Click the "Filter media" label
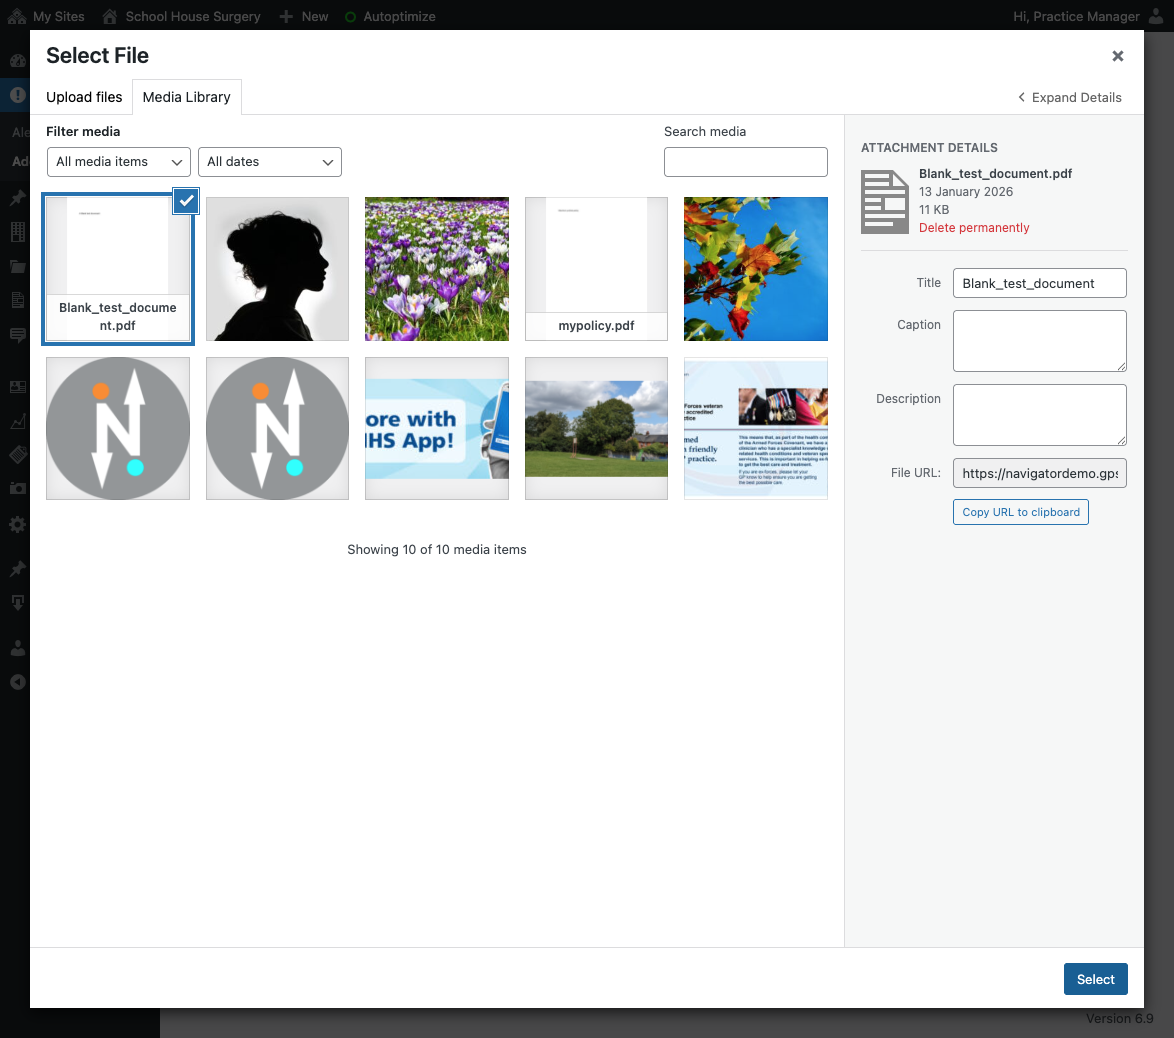Image resolution: width=1174 pixels, height=1038 pixels. [x=83, y=132]
